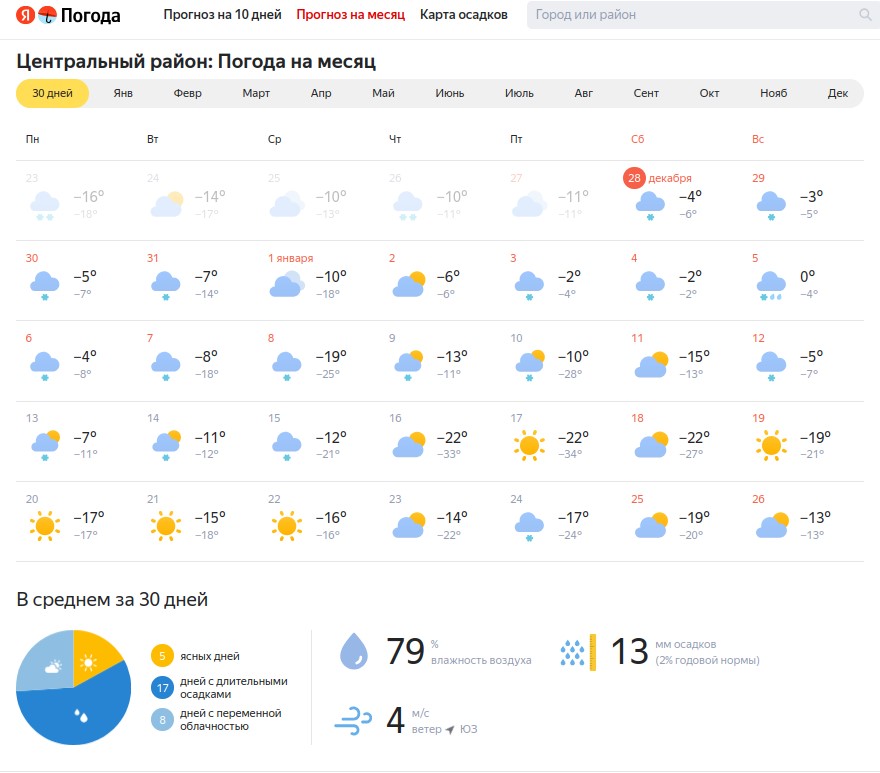Click the umbrella Pogoda logo icon

click(x=48, y=15)
